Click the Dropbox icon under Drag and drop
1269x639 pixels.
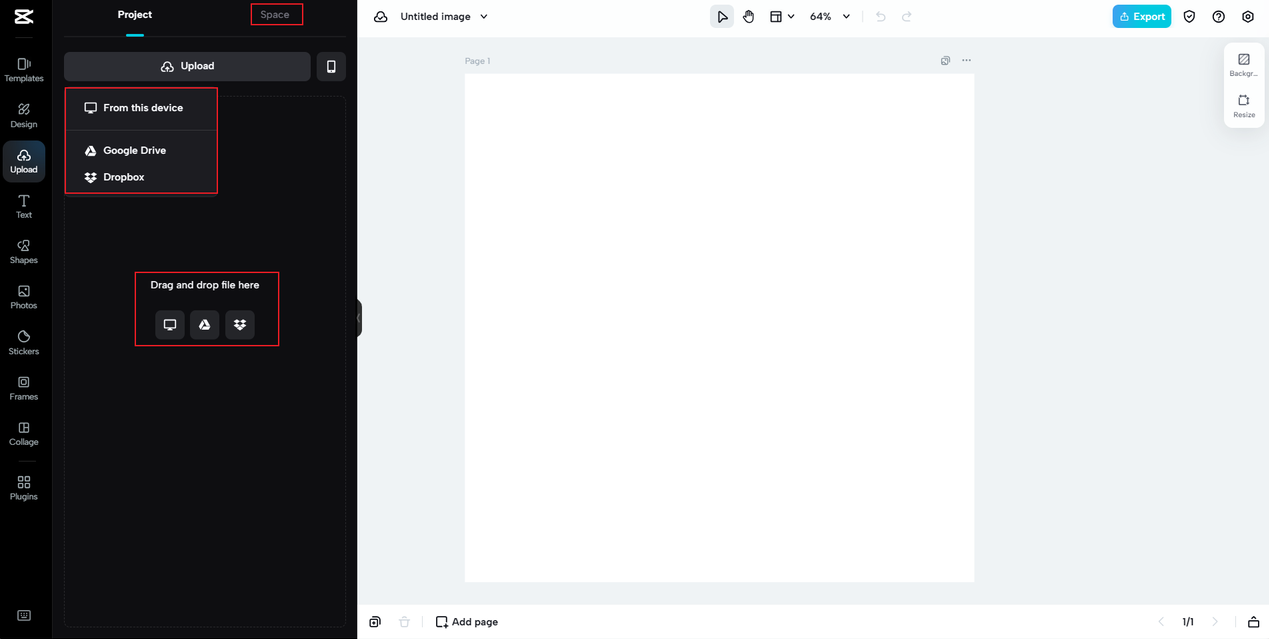tap(240, 325)
